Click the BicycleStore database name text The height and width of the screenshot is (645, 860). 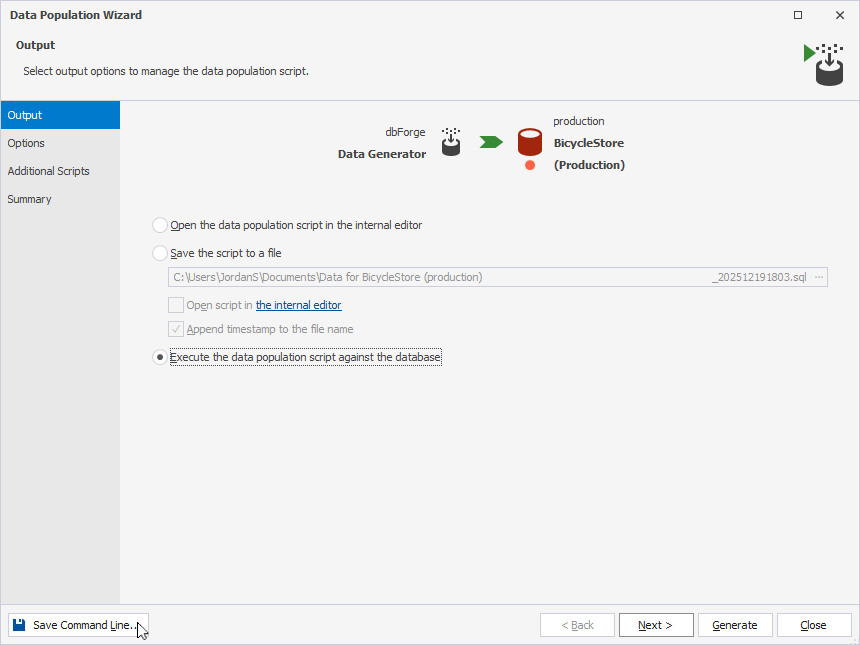(589, 143)
